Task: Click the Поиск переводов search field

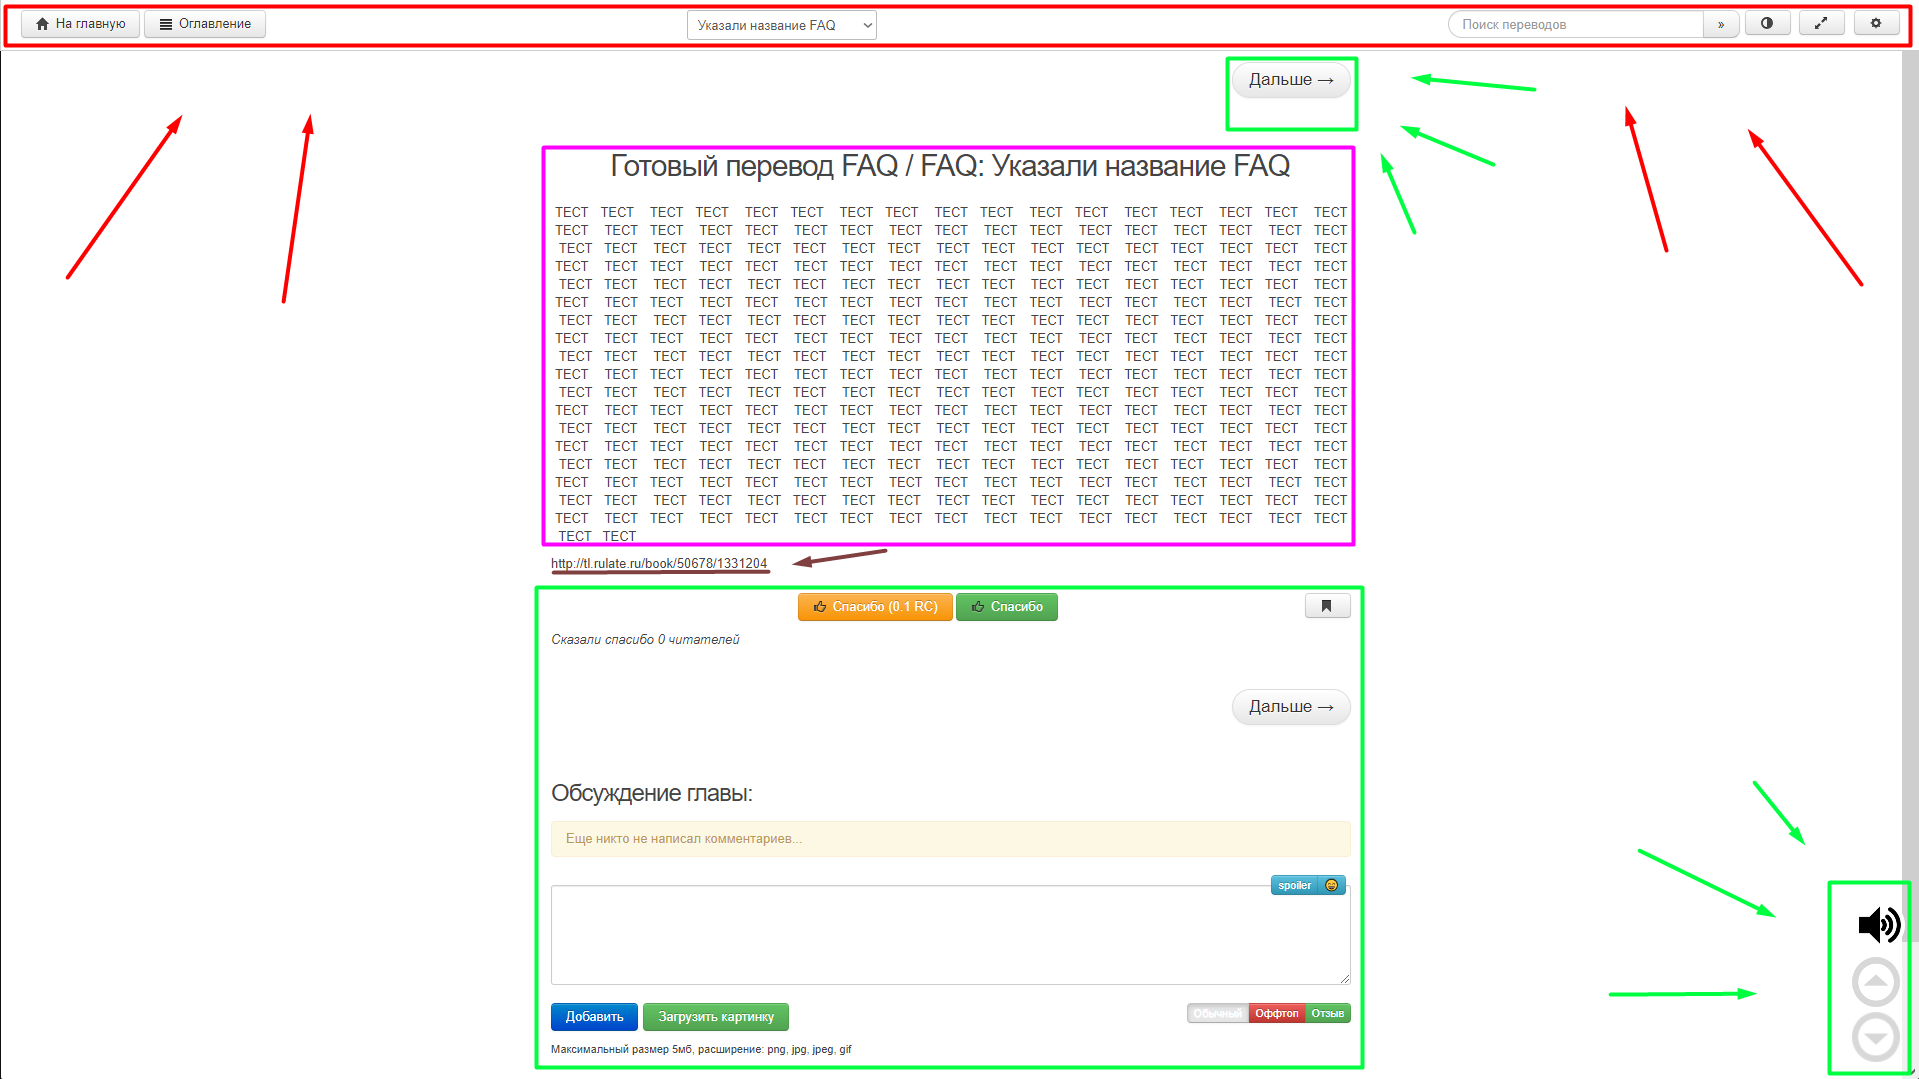Action: pyautogui.click(x=1576, y=25)
